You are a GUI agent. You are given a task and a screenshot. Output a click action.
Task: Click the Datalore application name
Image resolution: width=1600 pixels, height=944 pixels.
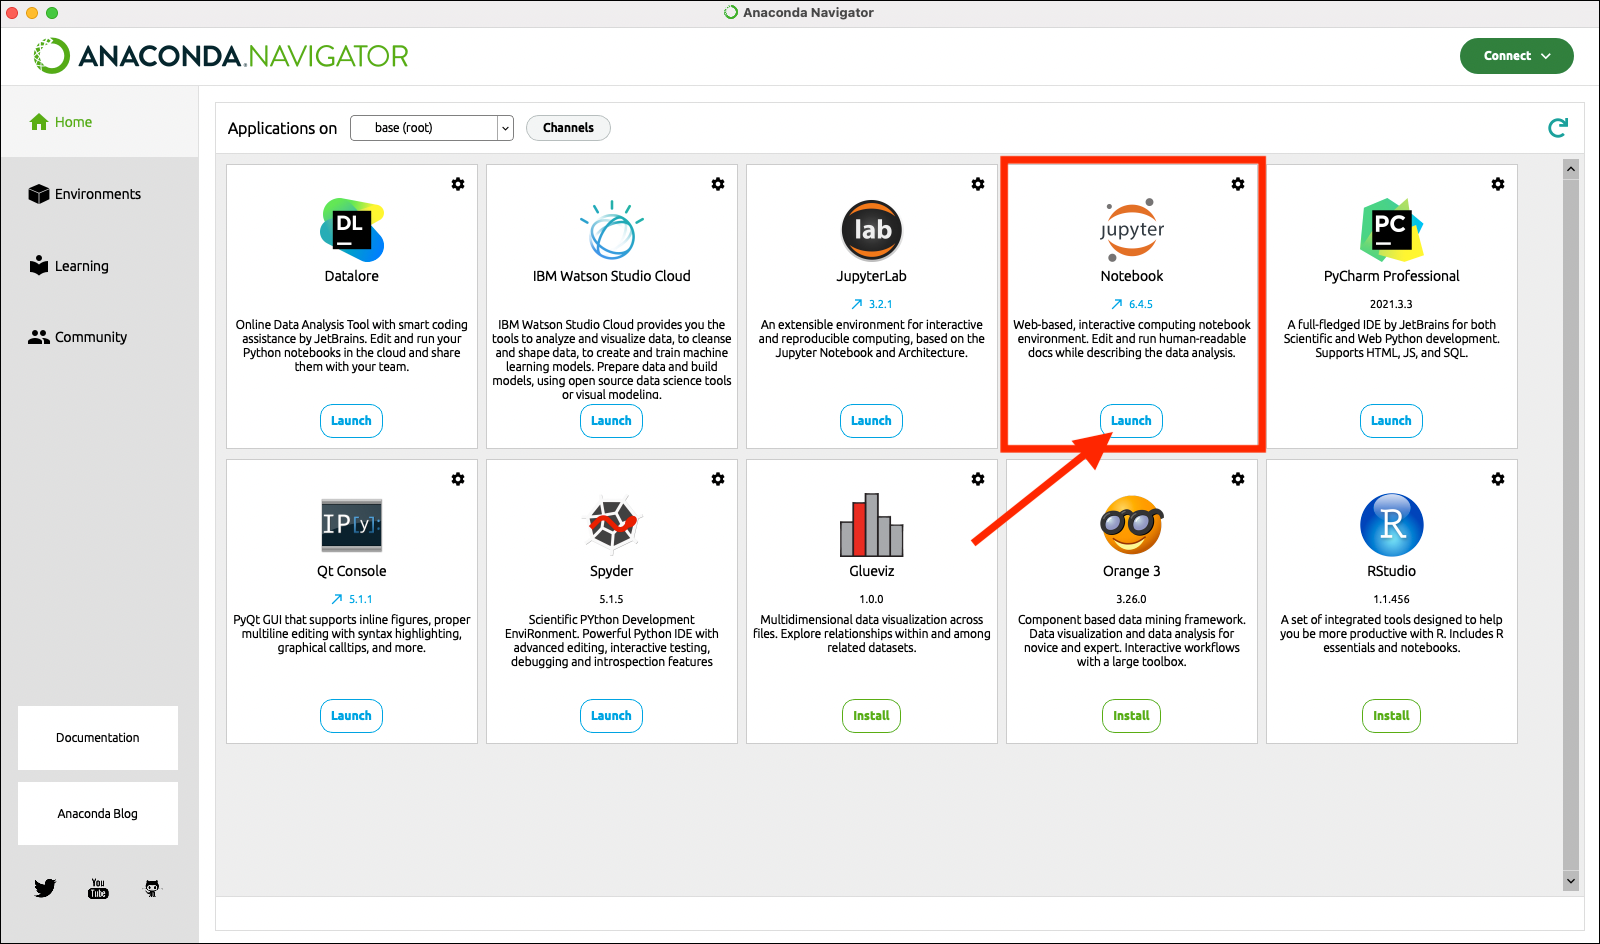point(352,276)
